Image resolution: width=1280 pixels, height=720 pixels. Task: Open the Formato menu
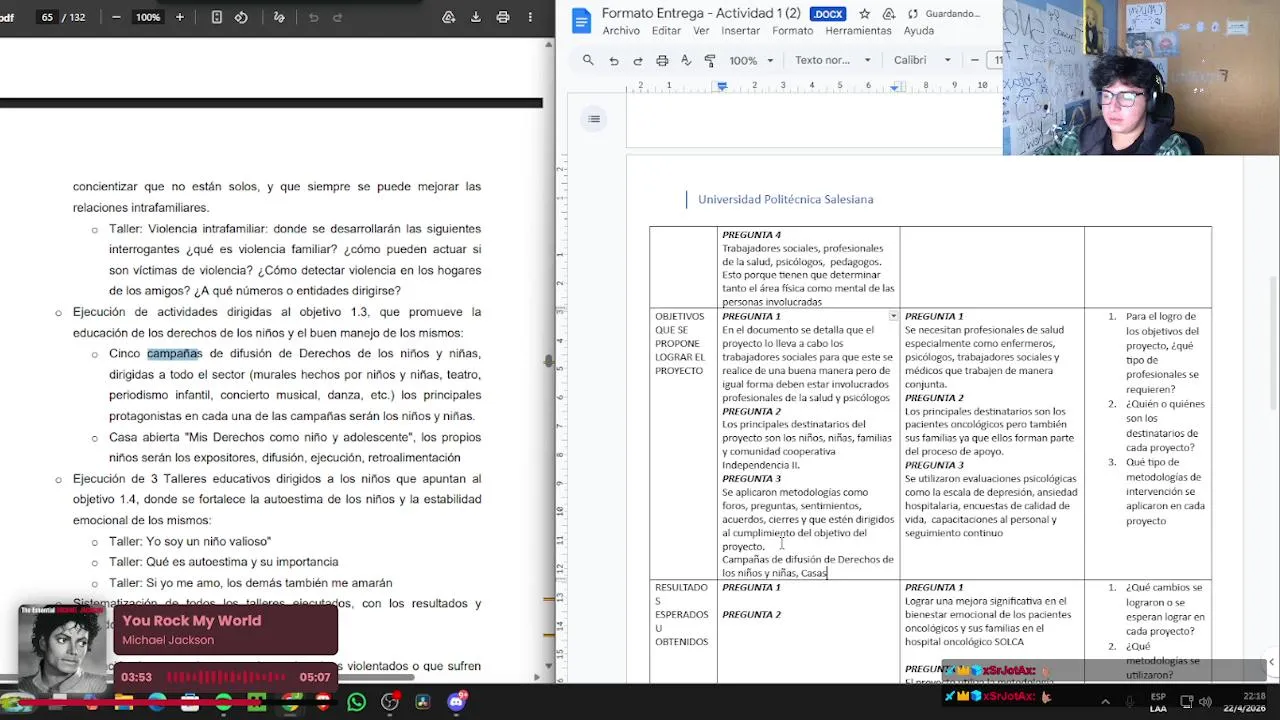[x=793, y=31]
